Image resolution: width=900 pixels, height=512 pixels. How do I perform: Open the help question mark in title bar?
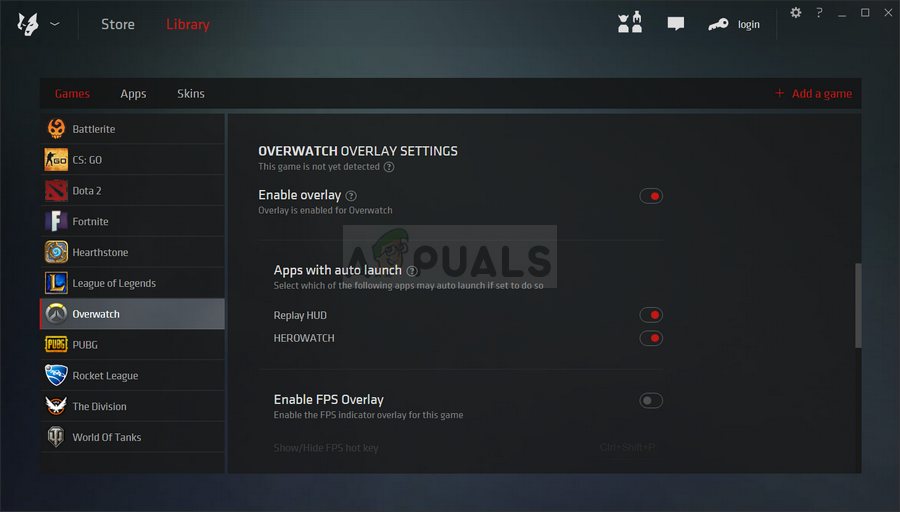pos(819,12)
